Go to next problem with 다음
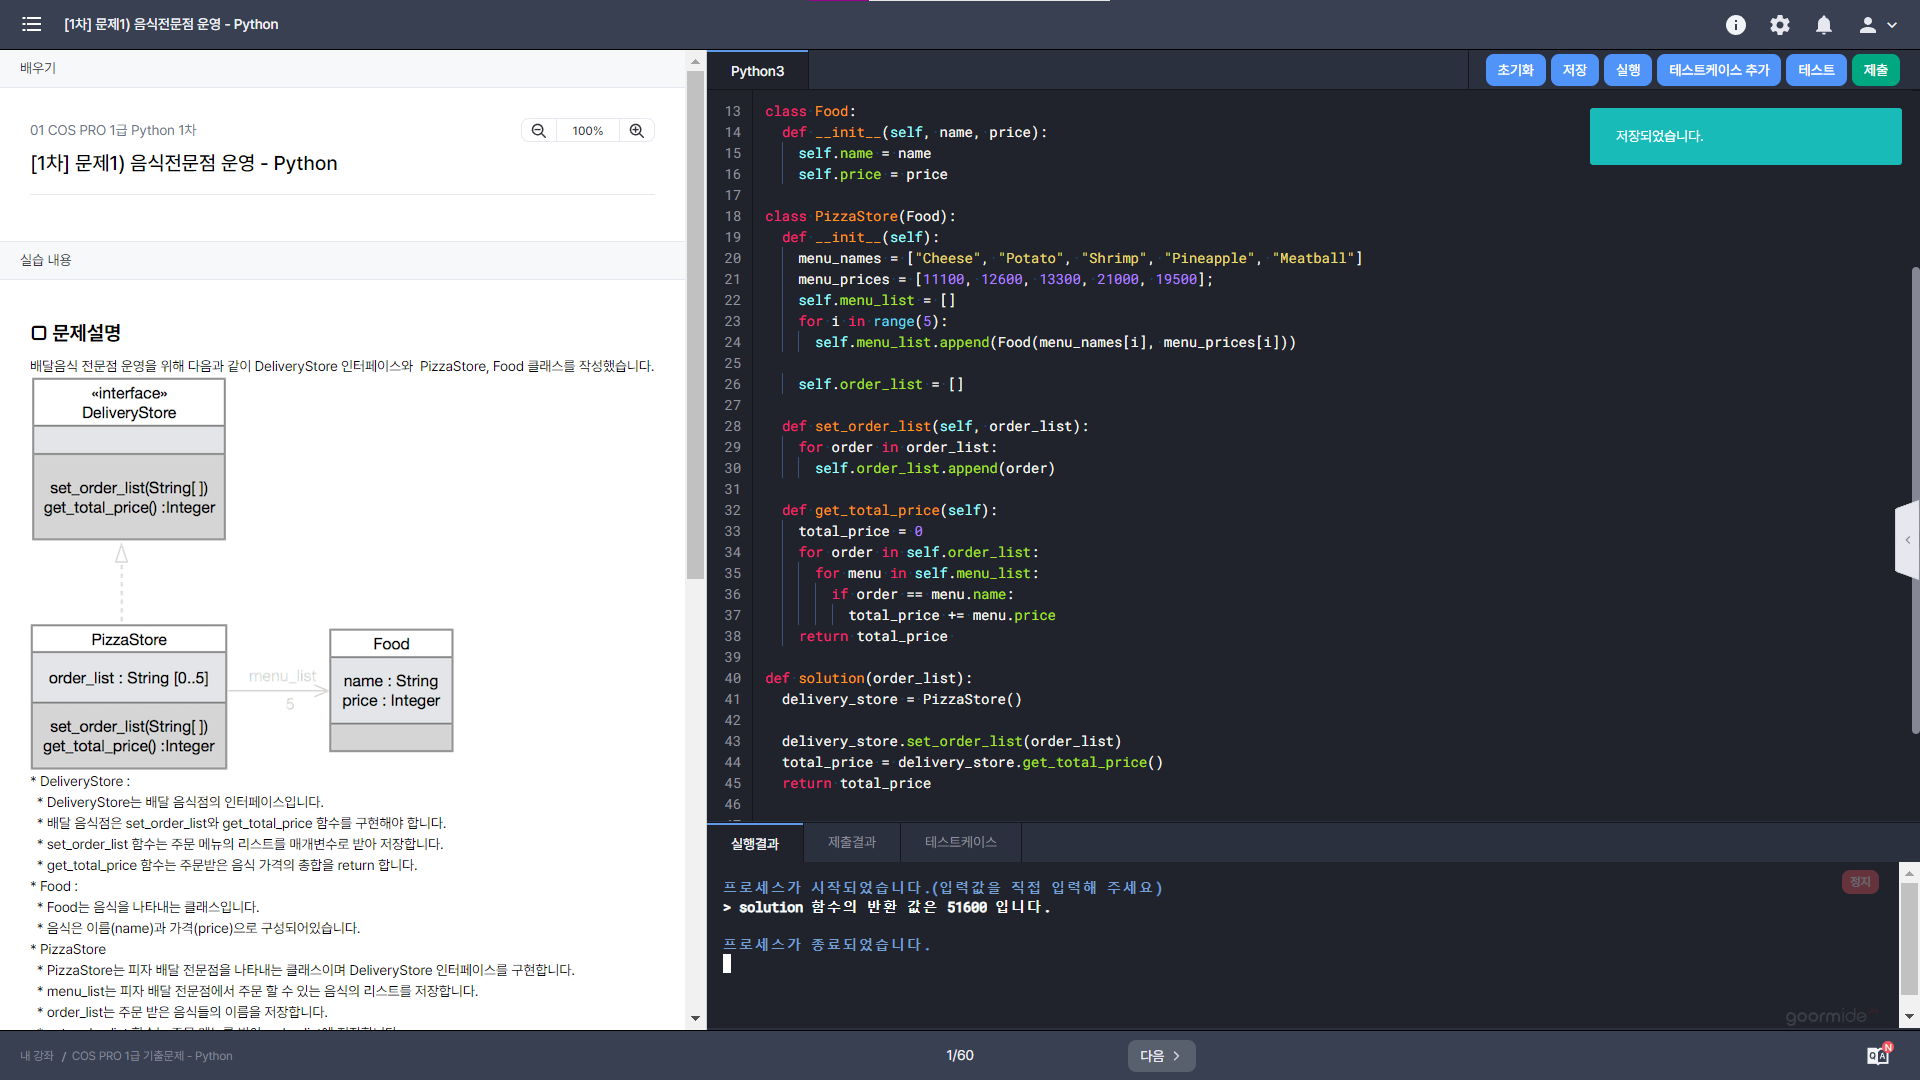1920x1080 pixels. click(x=1161, y=1055)
